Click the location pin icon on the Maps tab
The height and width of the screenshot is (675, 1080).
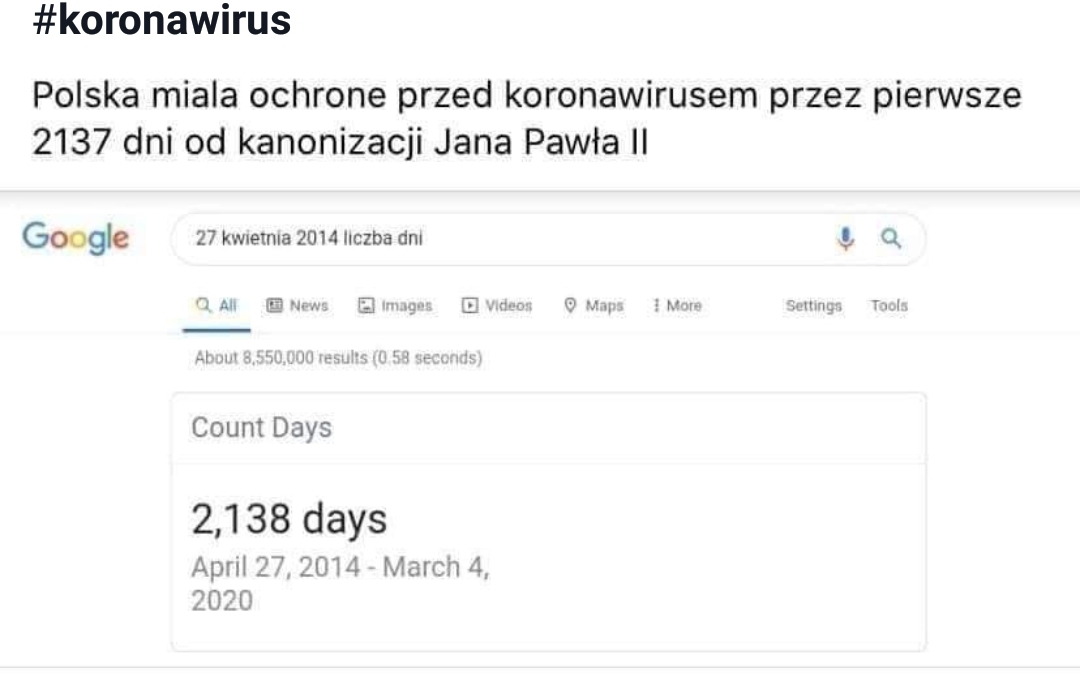[570, 306]
